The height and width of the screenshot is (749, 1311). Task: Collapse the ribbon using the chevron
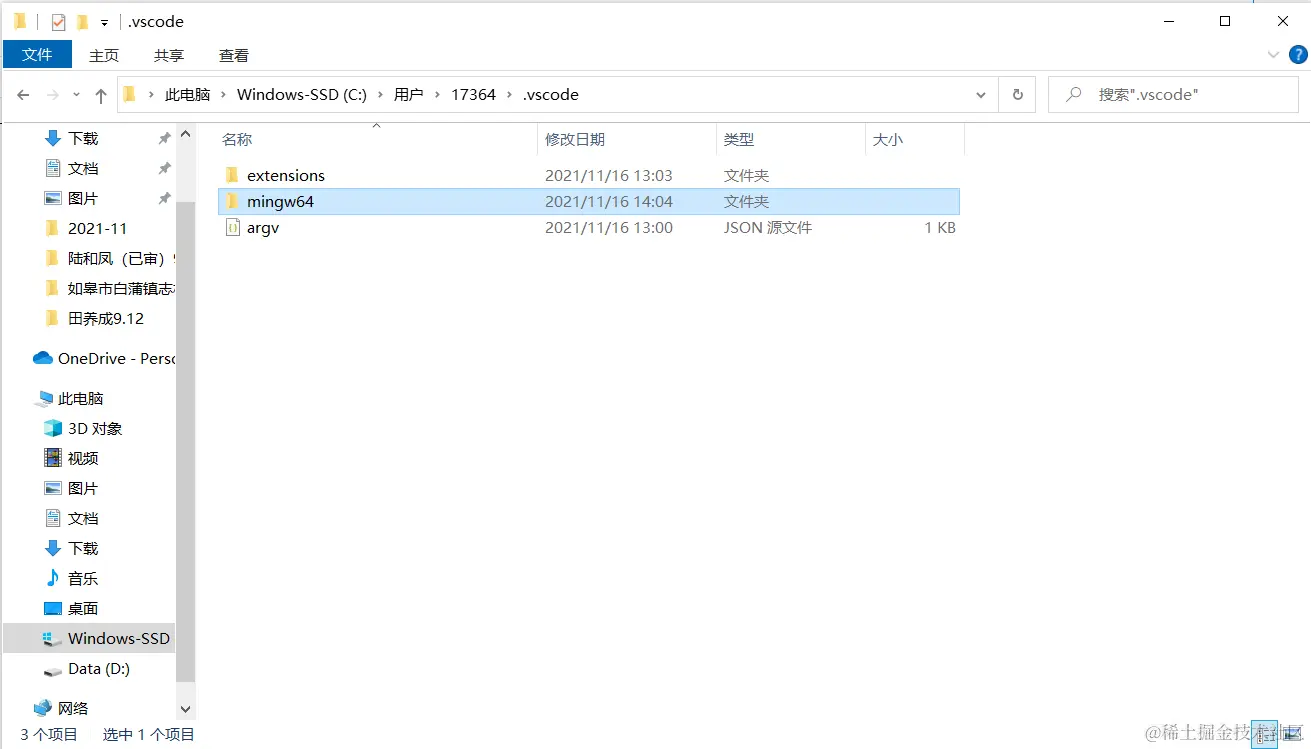[1274, 55]
